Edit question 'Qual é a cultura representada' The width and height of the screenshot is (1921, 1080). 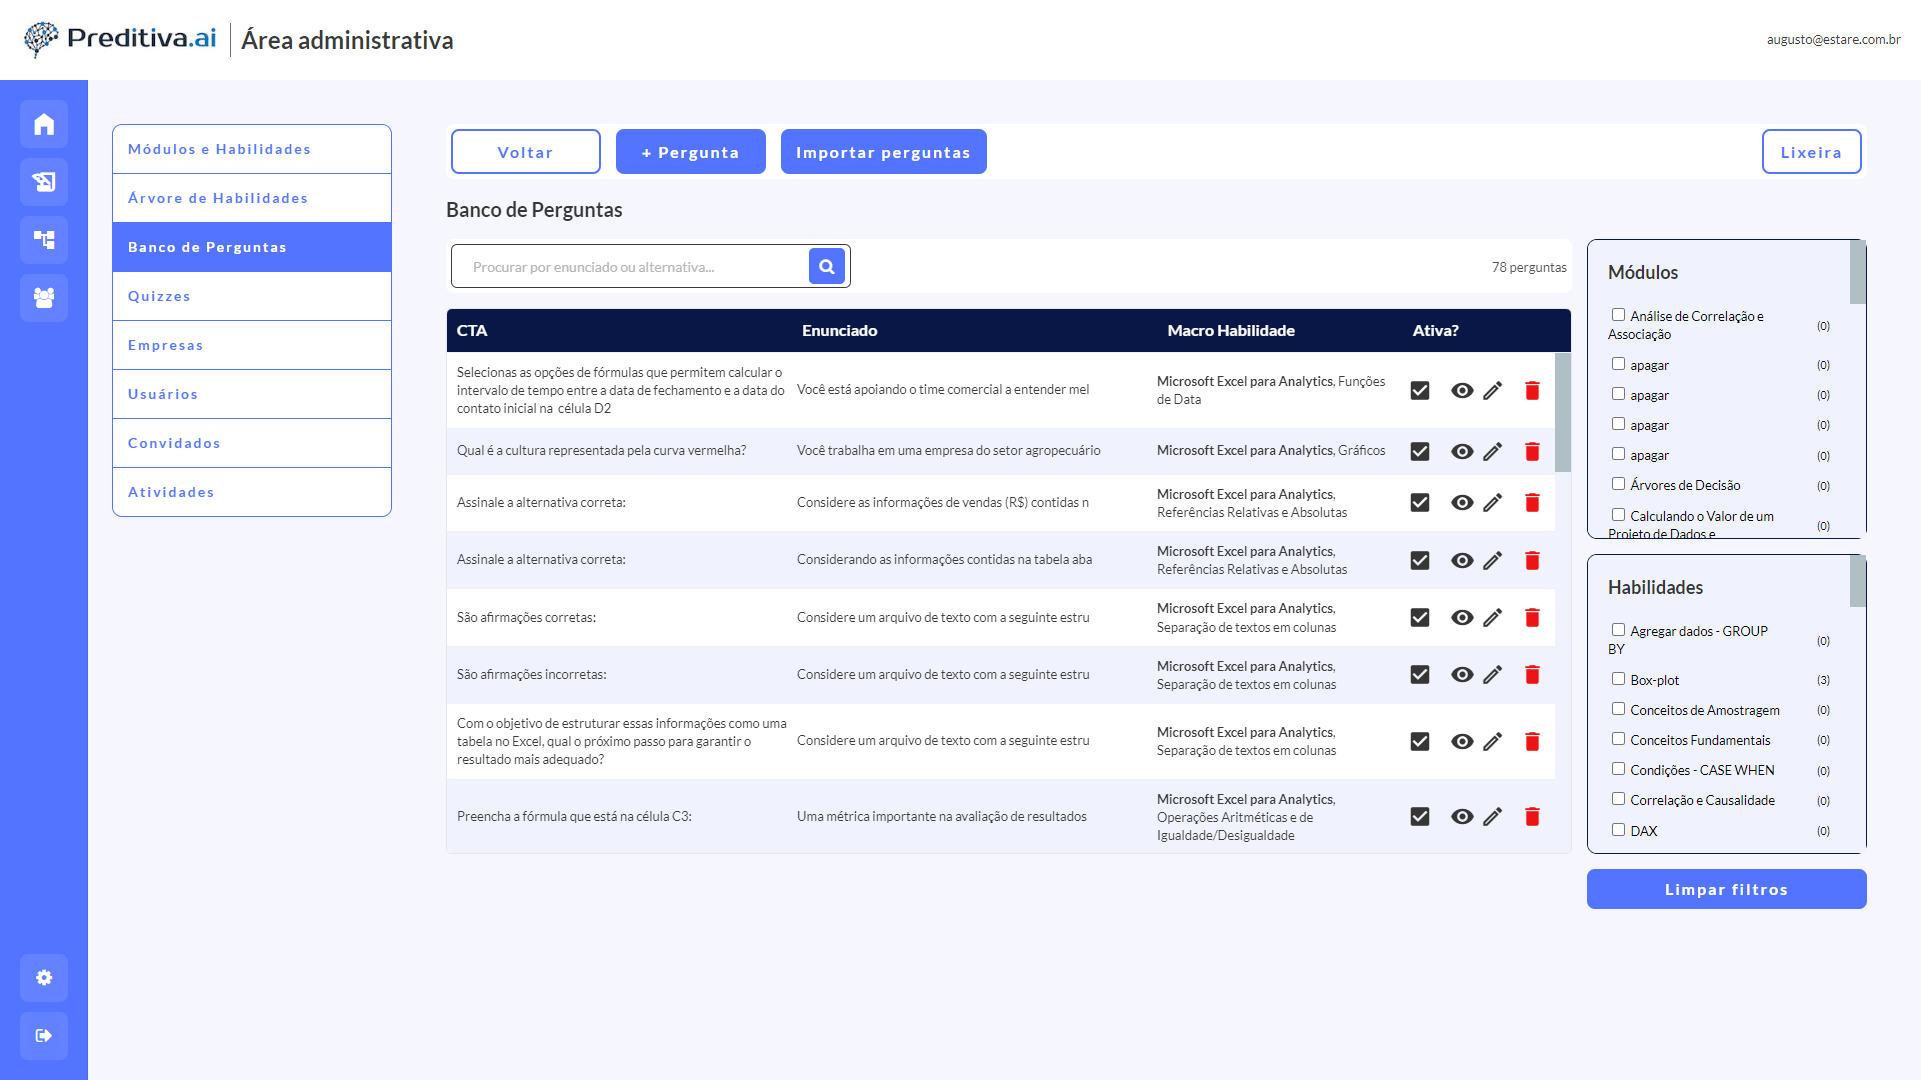(x=1493, y=452)
